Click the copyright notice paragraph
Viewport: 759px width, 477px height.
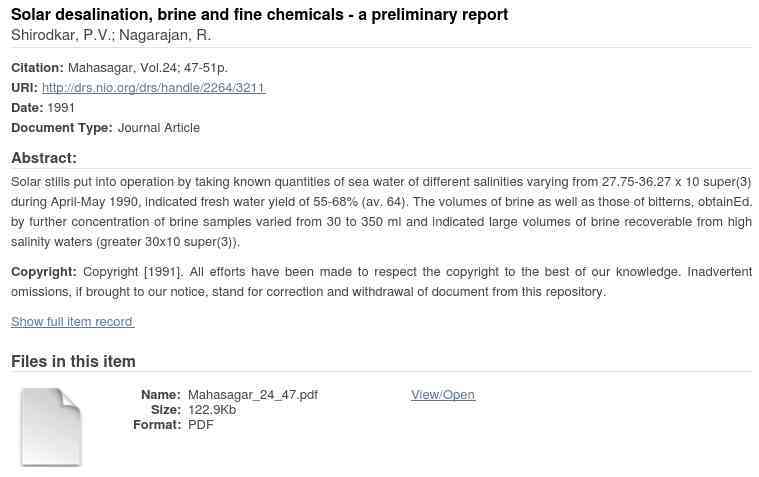point(381,282)
